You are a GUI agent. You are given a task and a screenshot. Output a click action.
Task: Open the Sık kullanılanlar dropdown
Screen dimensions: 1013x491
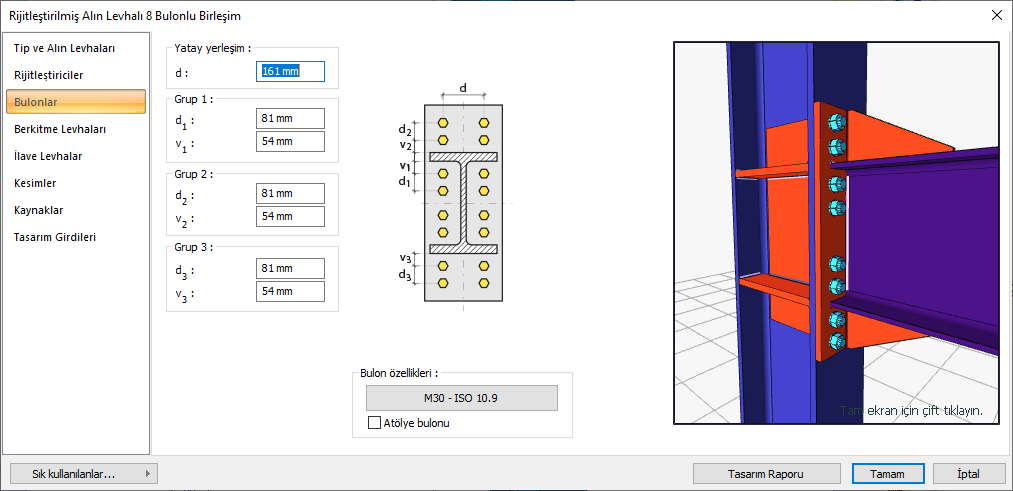85,474
